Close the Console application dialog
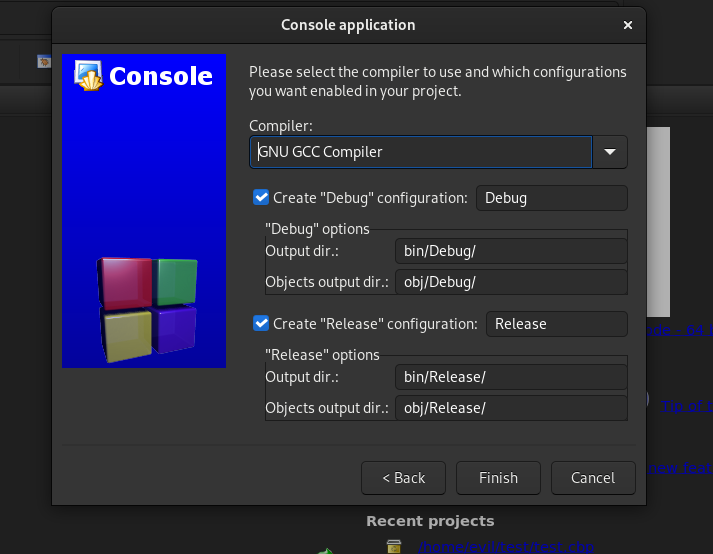Image resolution: width=713 pixels, height=554 pixels. [x=628, y=25]
